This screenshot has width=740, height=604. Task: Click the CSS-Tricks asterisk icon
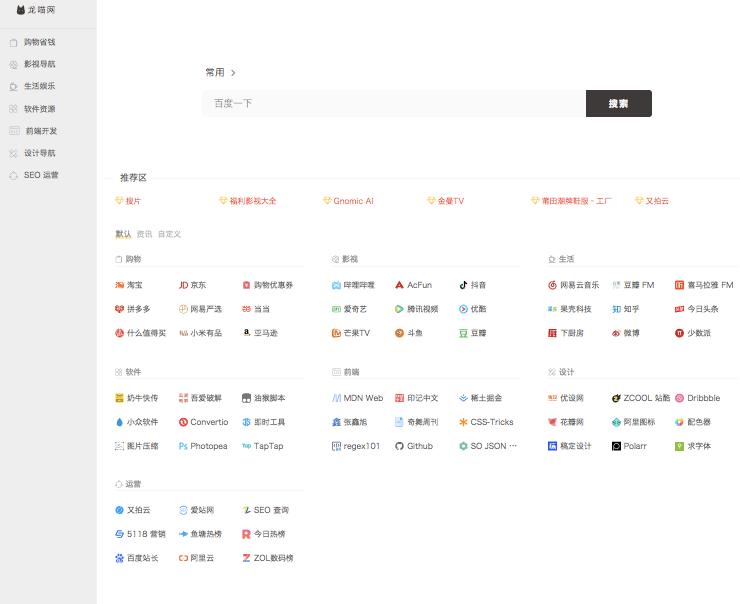(x=463, y=422)
